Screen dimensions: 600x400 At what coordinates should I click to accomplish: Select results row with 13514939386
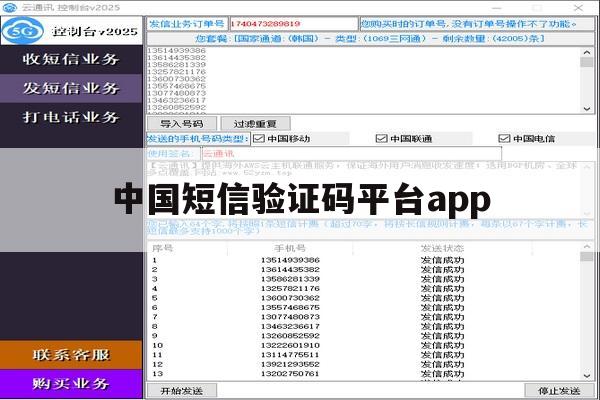coord(364,260)
